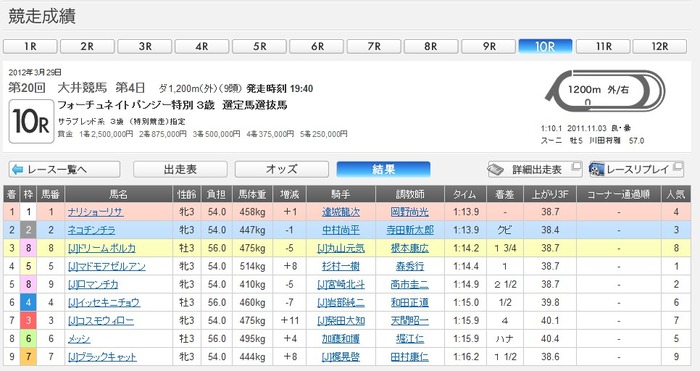Image resolution: width=700 pixels, height=371 pixels.
Task: Open jockey link 宮崎北斗
Action: pyautogui.click(x=341, y=284)
